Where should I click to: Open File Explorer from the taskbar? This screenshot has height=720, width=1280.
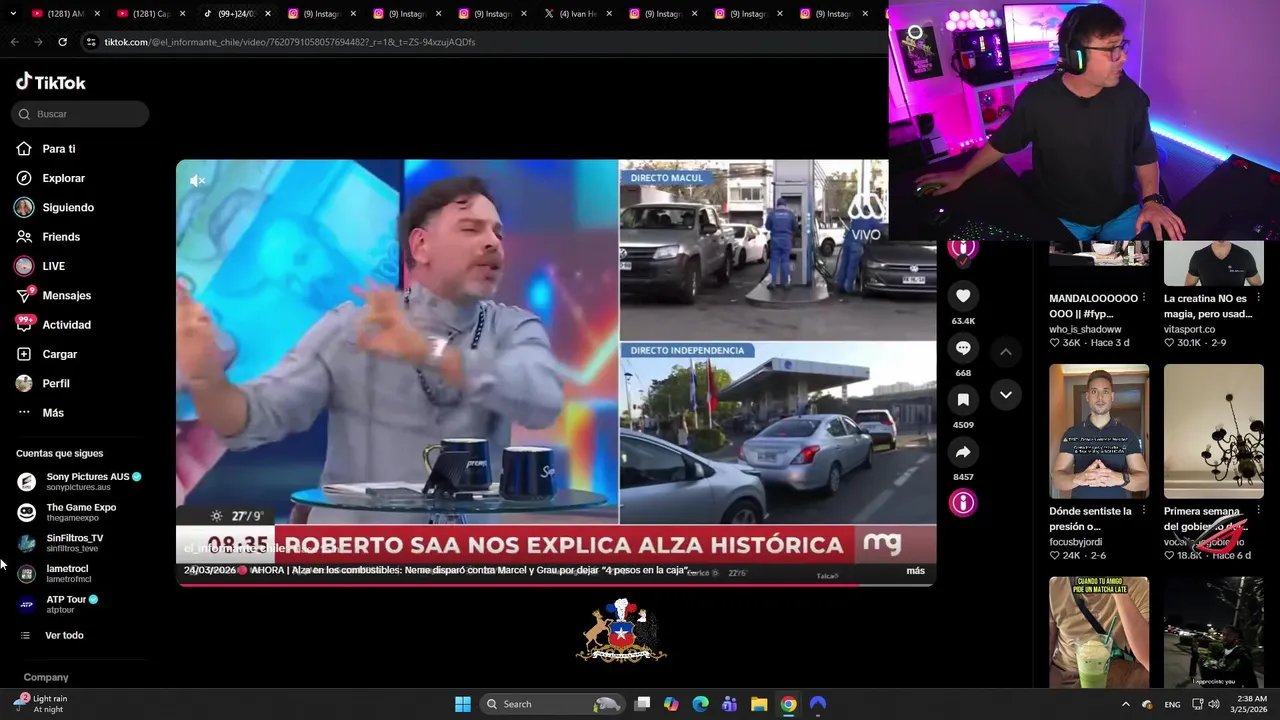pos(759,704)
